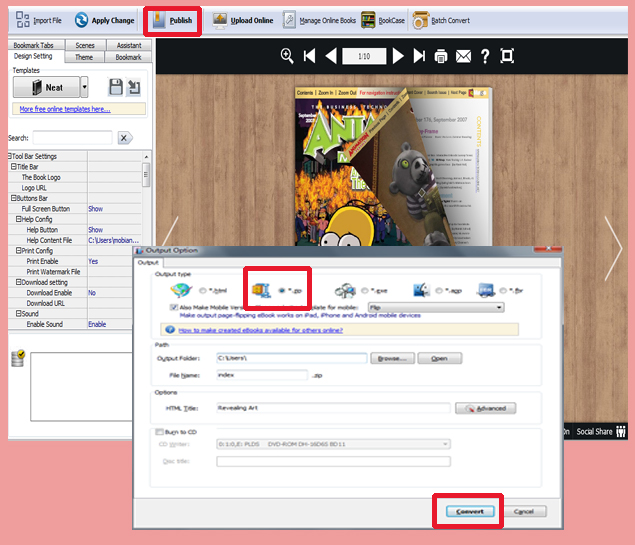Select the *.exe output type radio

(364, 290)
